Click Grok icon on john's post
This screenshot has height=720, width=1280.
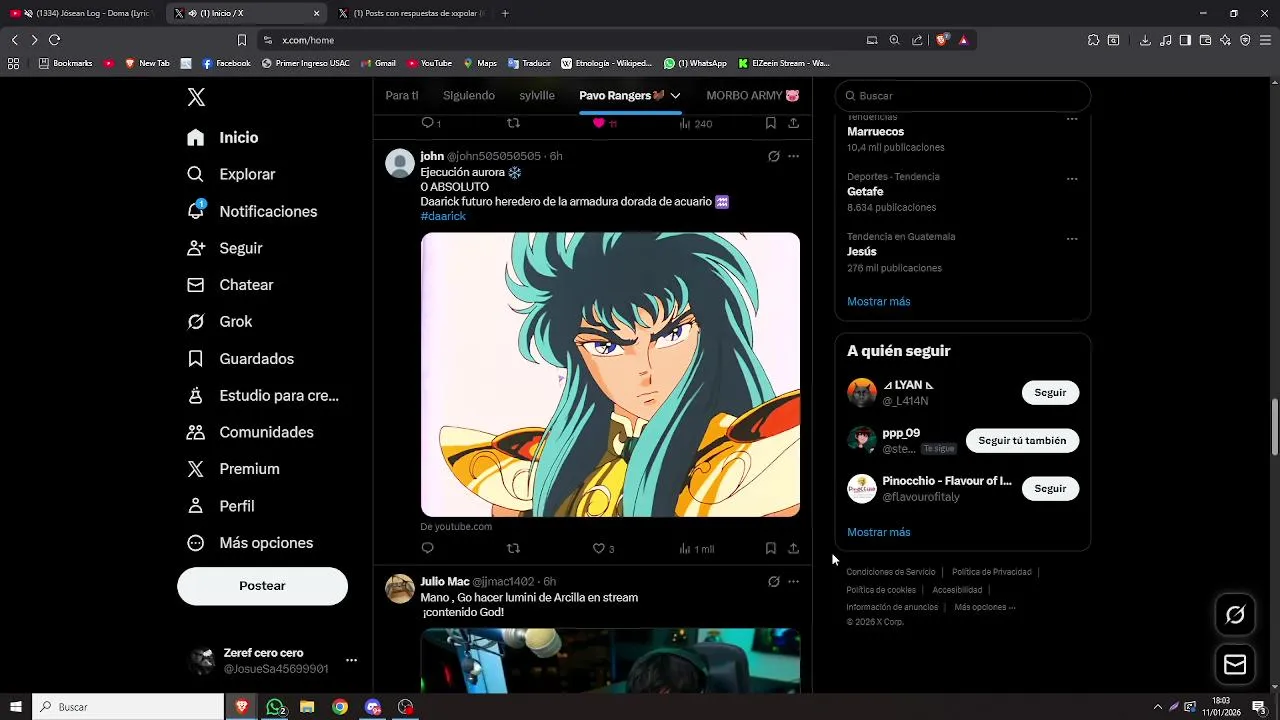coord(773,156)
